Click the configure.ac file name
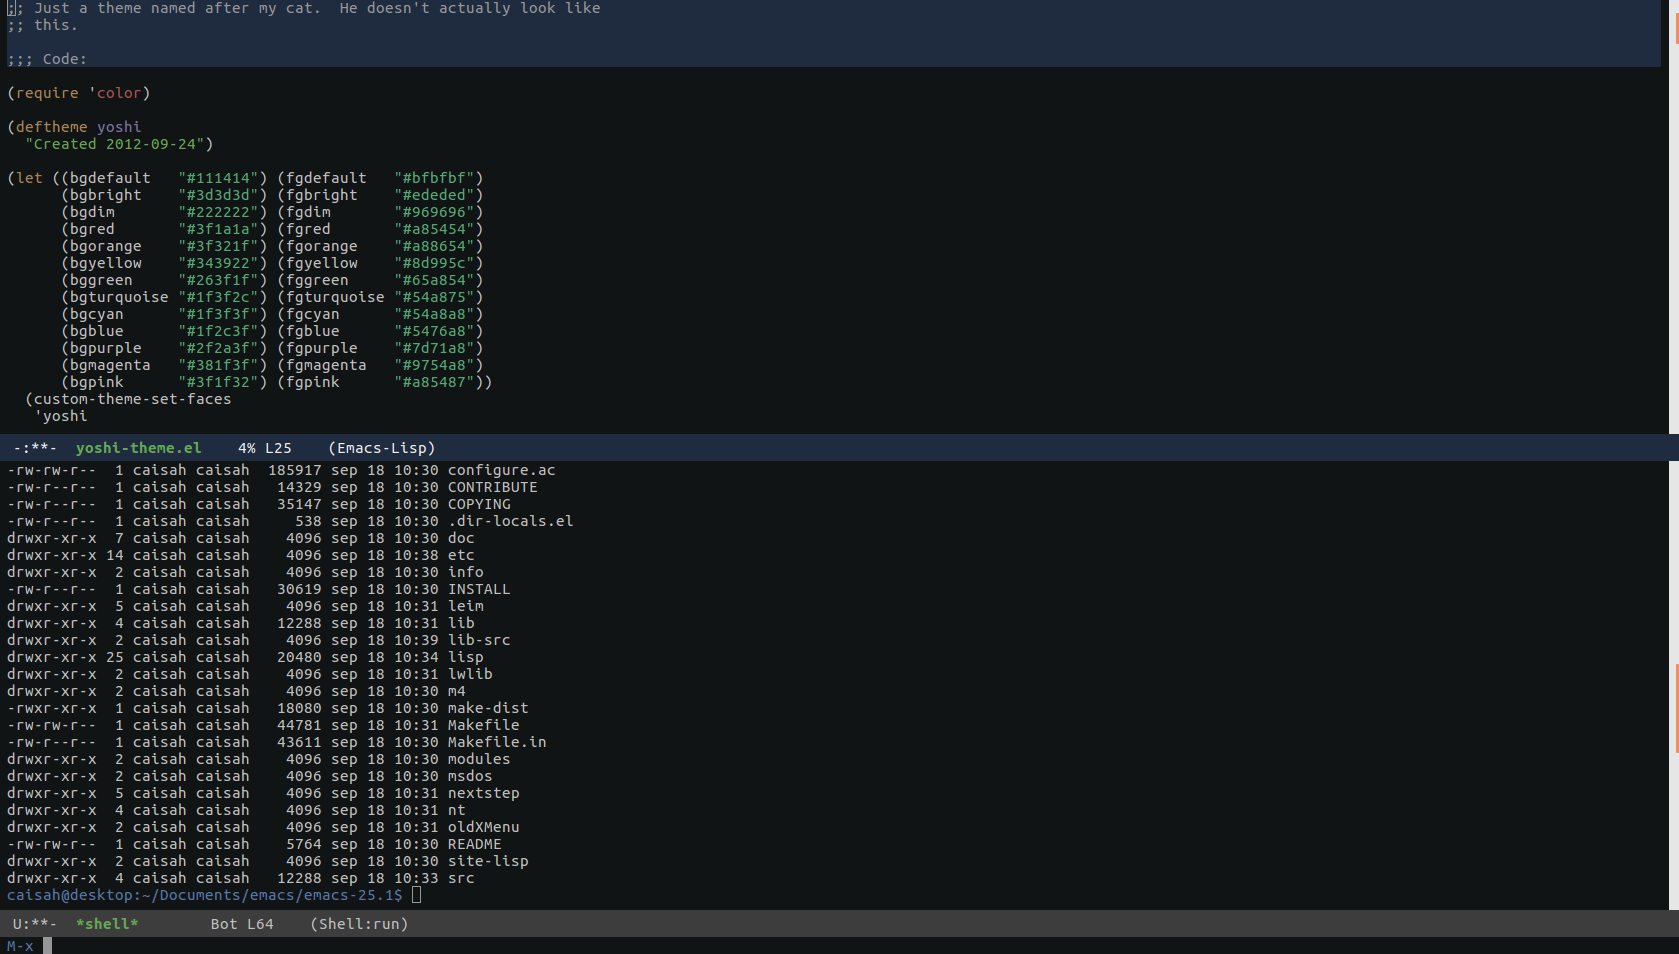1679x954 pixels. 501,470
